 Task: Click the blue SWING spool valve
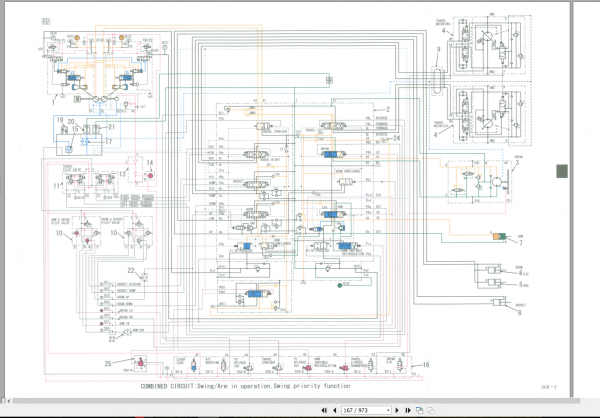tap(331, 154)
